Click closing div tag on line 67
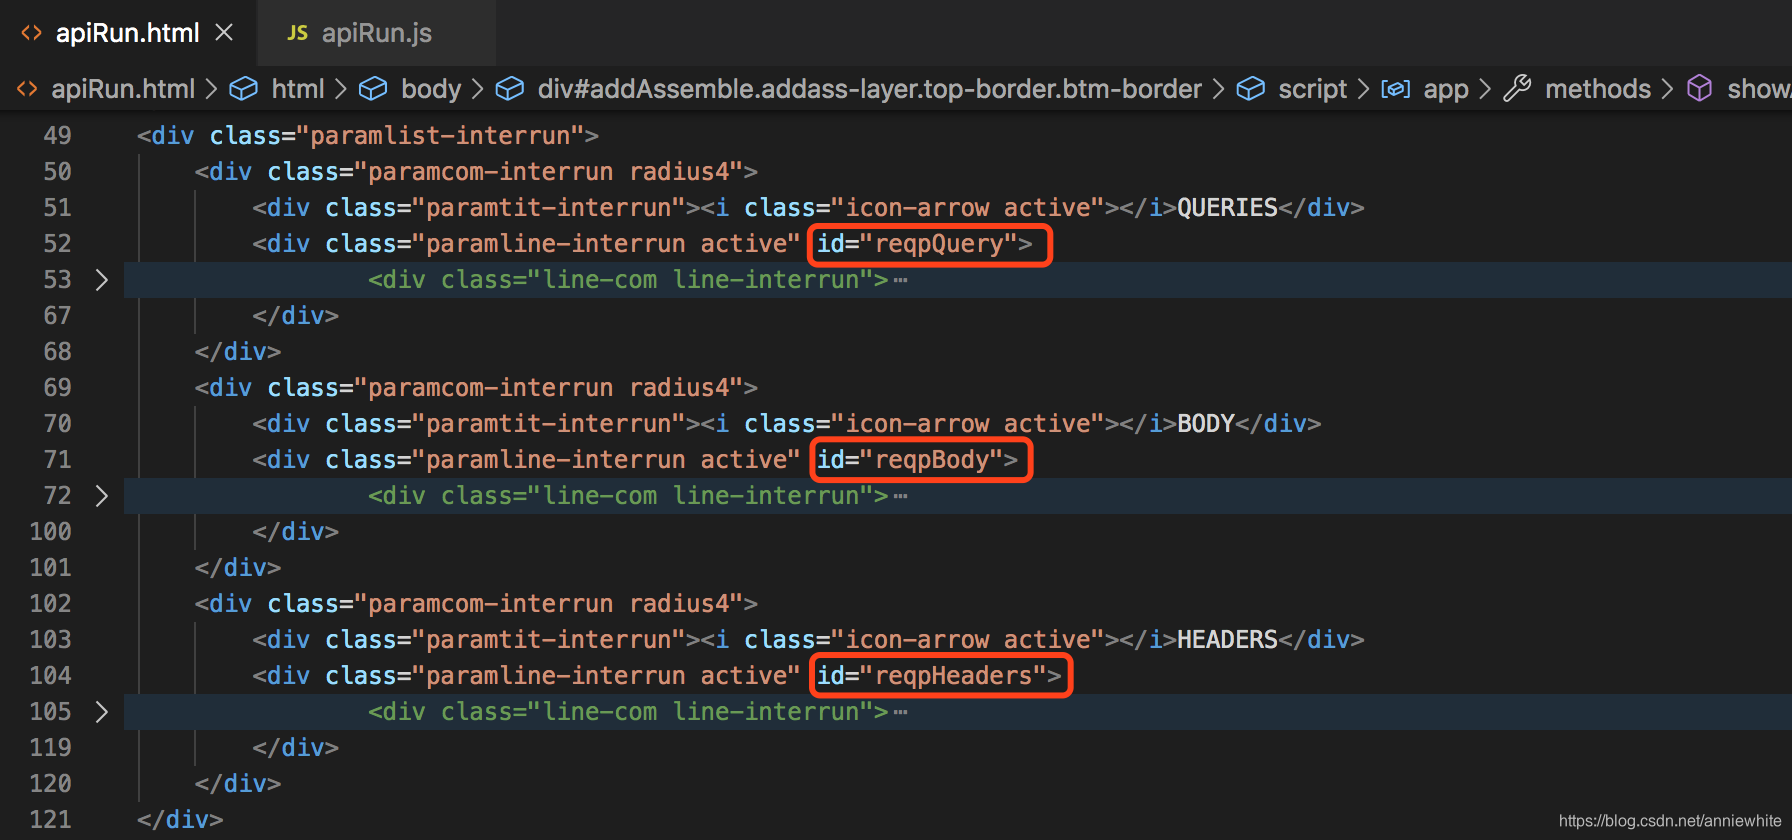 (296, 316)
